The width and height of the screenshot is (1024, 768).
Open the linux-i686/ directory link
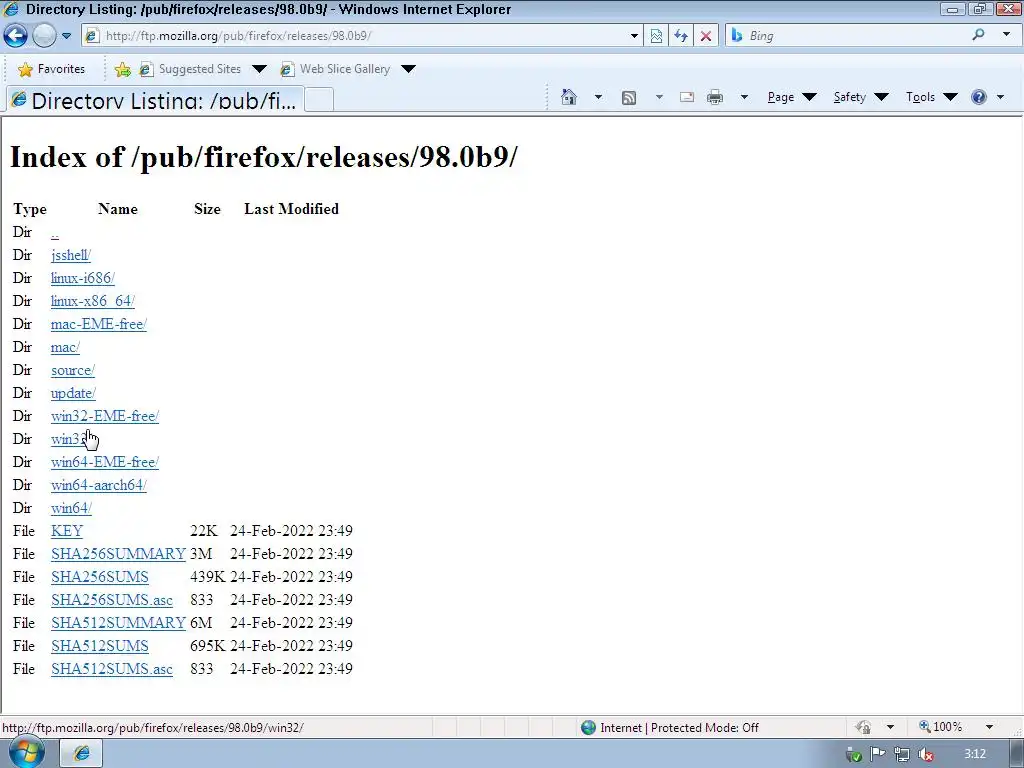tap(82, 278)
